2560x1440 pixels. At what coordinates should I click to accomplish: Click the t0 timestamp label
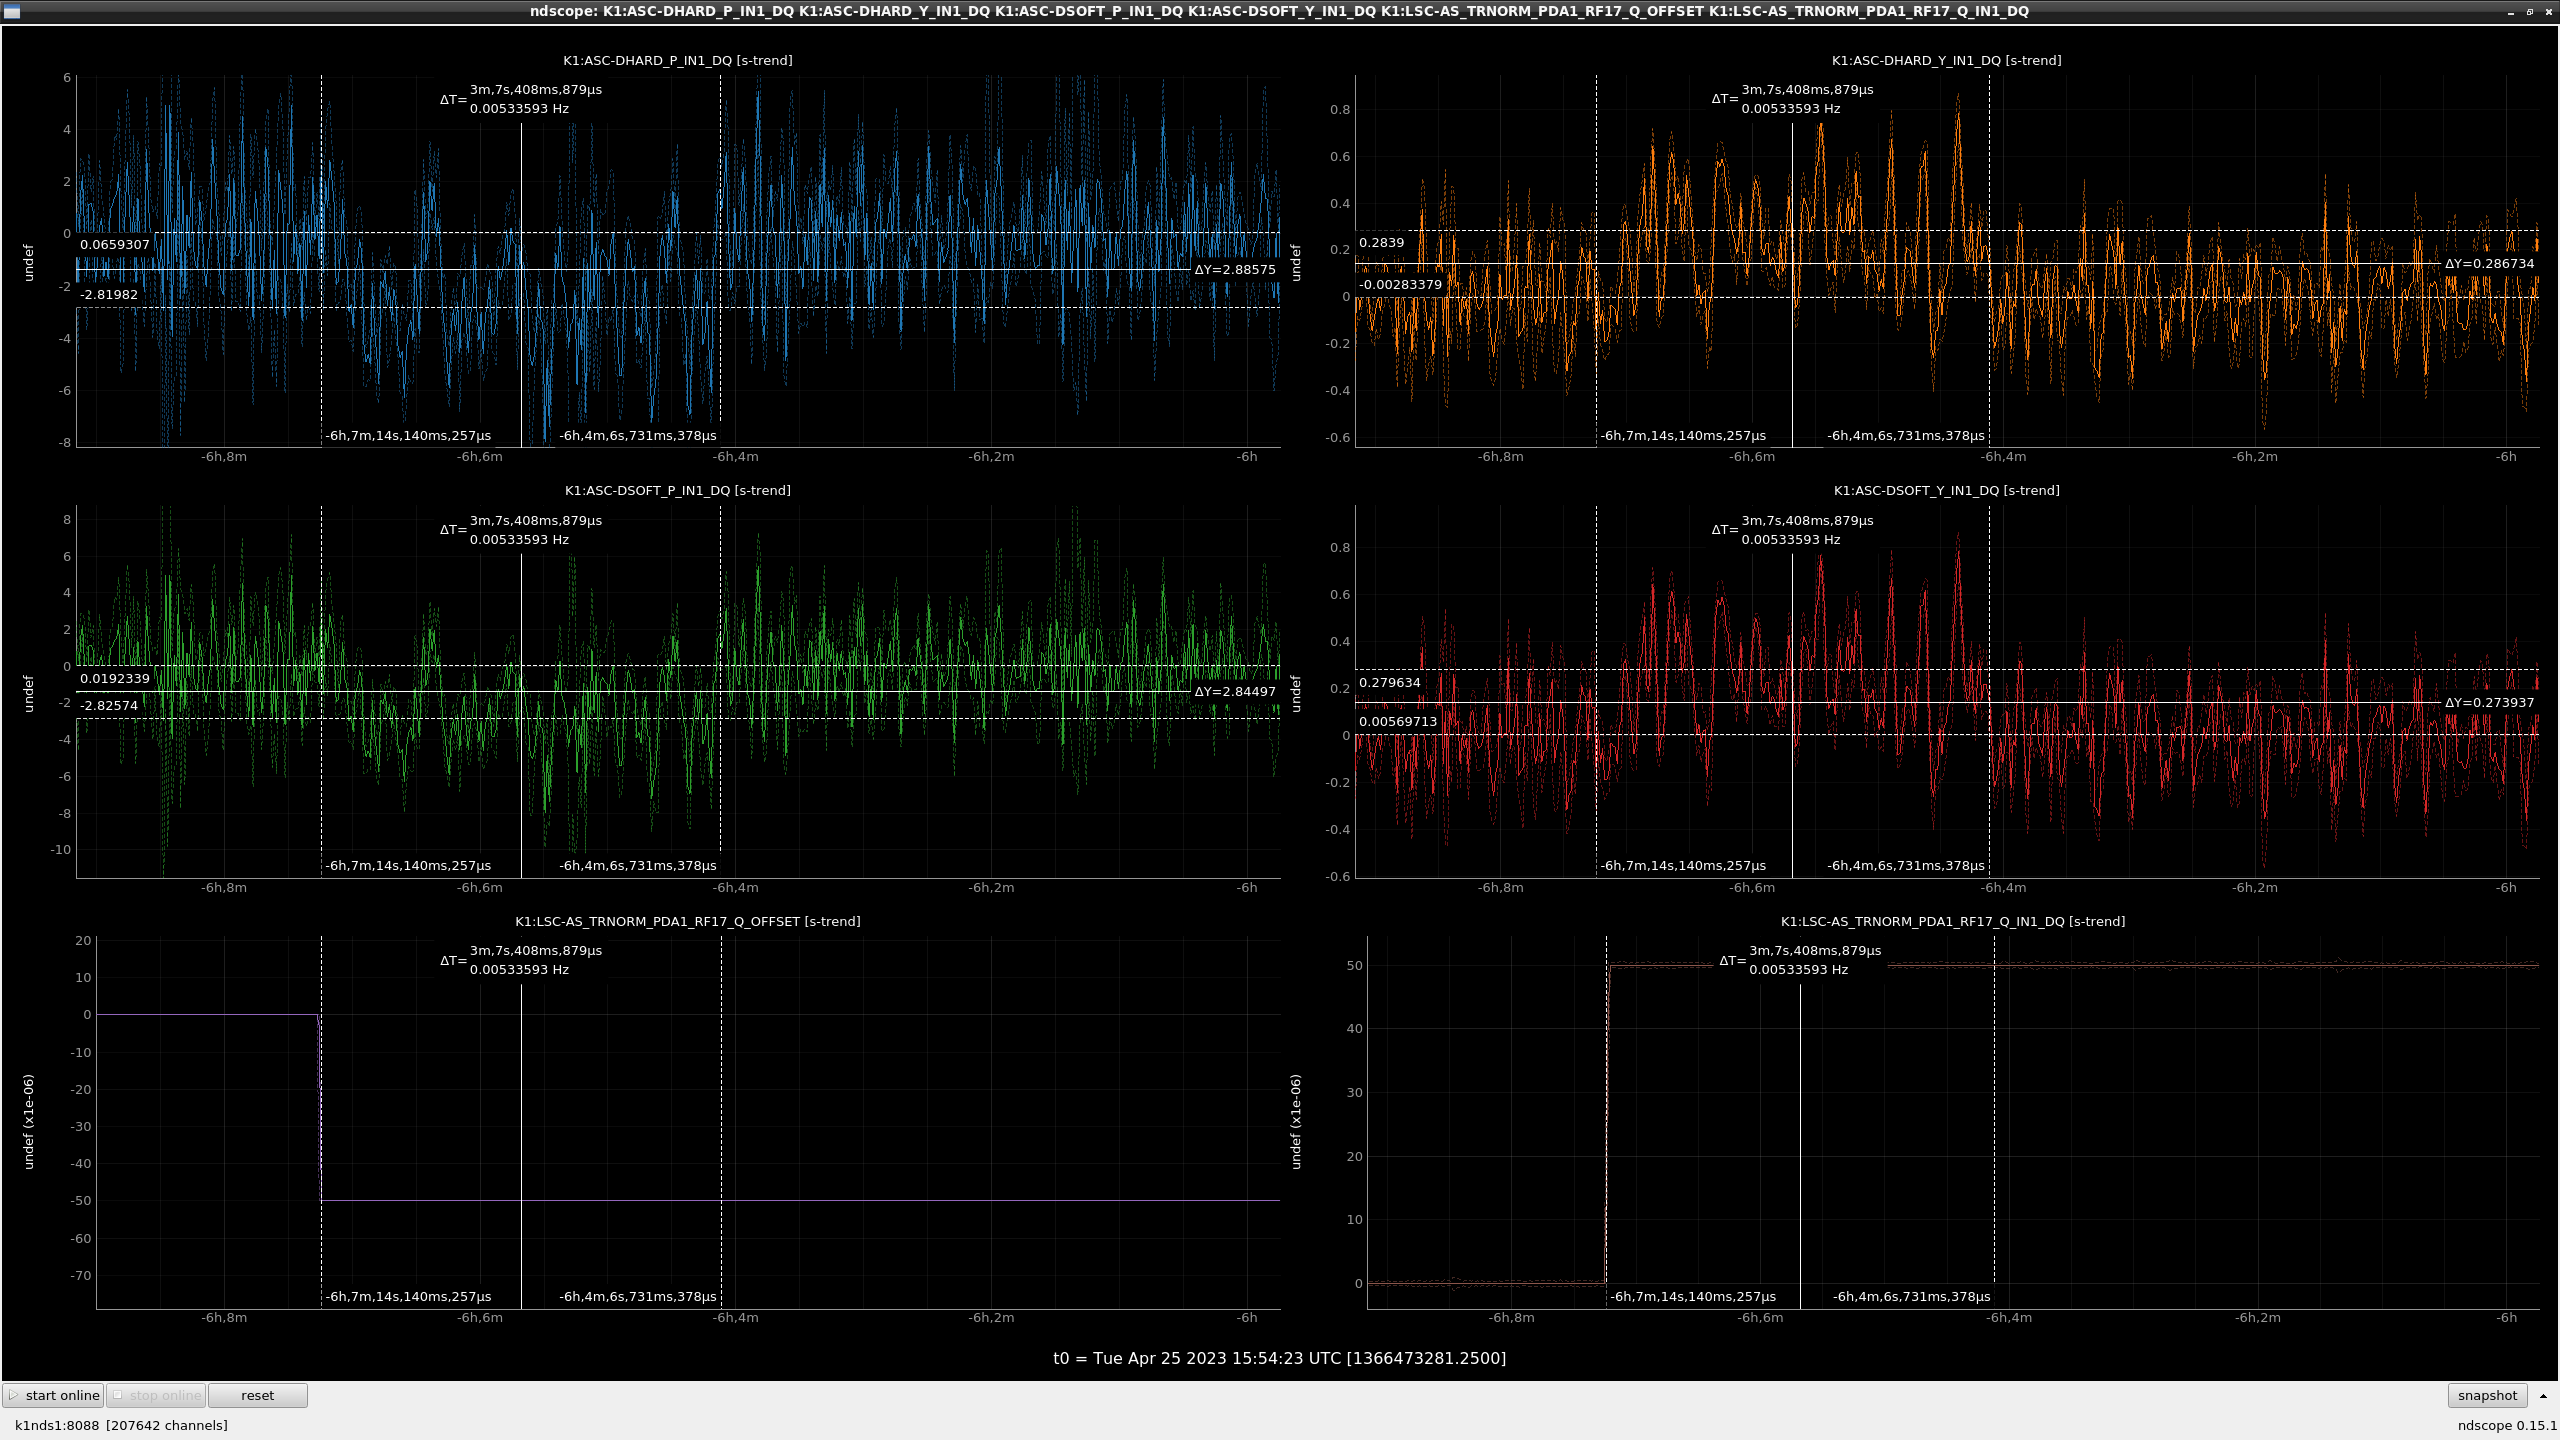[1279, 1357]
